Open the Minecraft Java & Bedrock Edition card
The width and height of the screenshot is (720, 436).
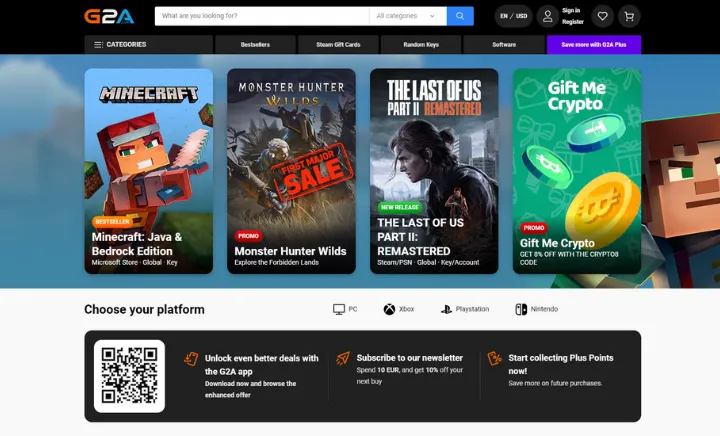[149, 171]
